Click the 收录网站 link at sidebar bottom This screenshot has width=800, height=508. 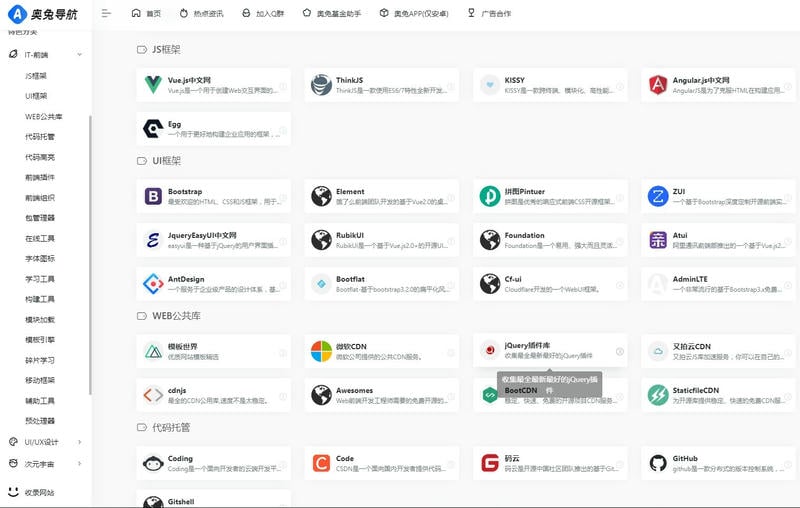[39, 492]
